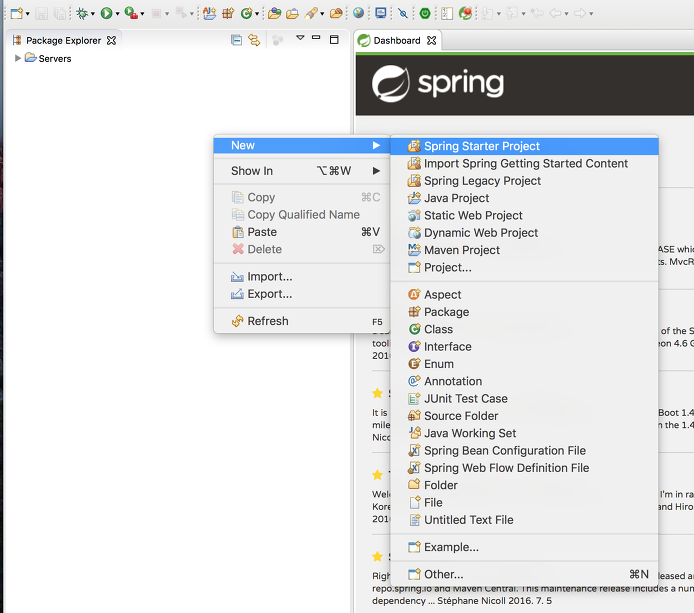This screenshot has height=613, width=694.
Task: Open the New Java Class dropdown arrow
Action: click(x=257, y=14)
